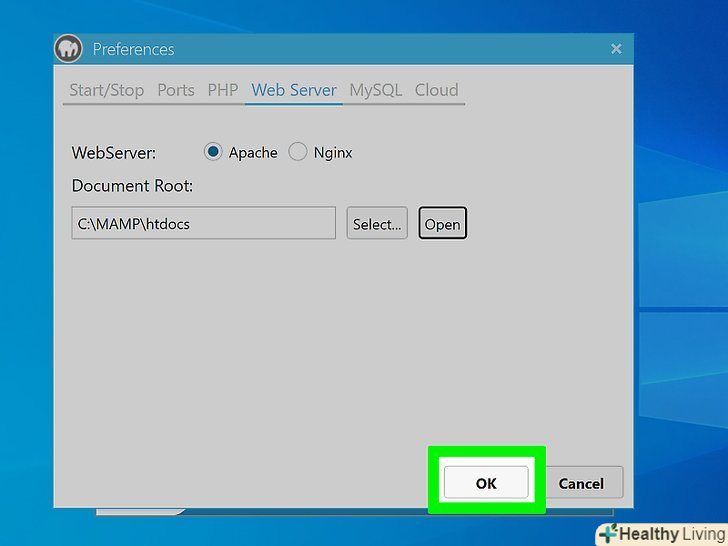Screen dimensions: 728x546
Task: Confirm preferences with OK
Action: [486, 483]
